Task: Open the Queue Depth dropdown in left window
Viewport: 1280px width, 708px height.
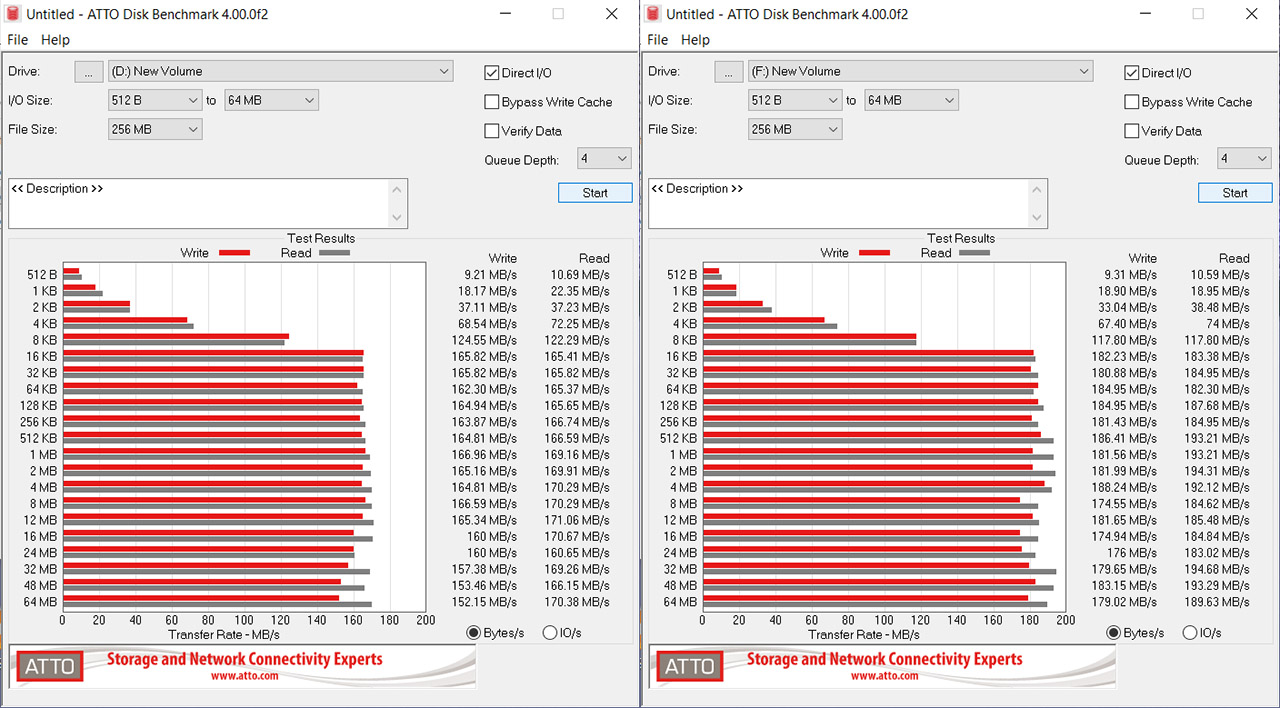Action: (604, 159)
